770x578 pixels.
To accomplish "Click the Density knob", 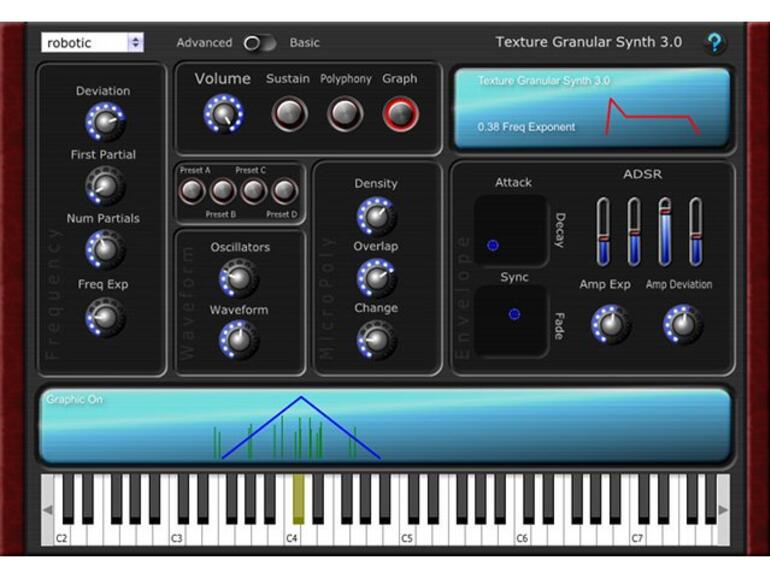I will point(377,217).
